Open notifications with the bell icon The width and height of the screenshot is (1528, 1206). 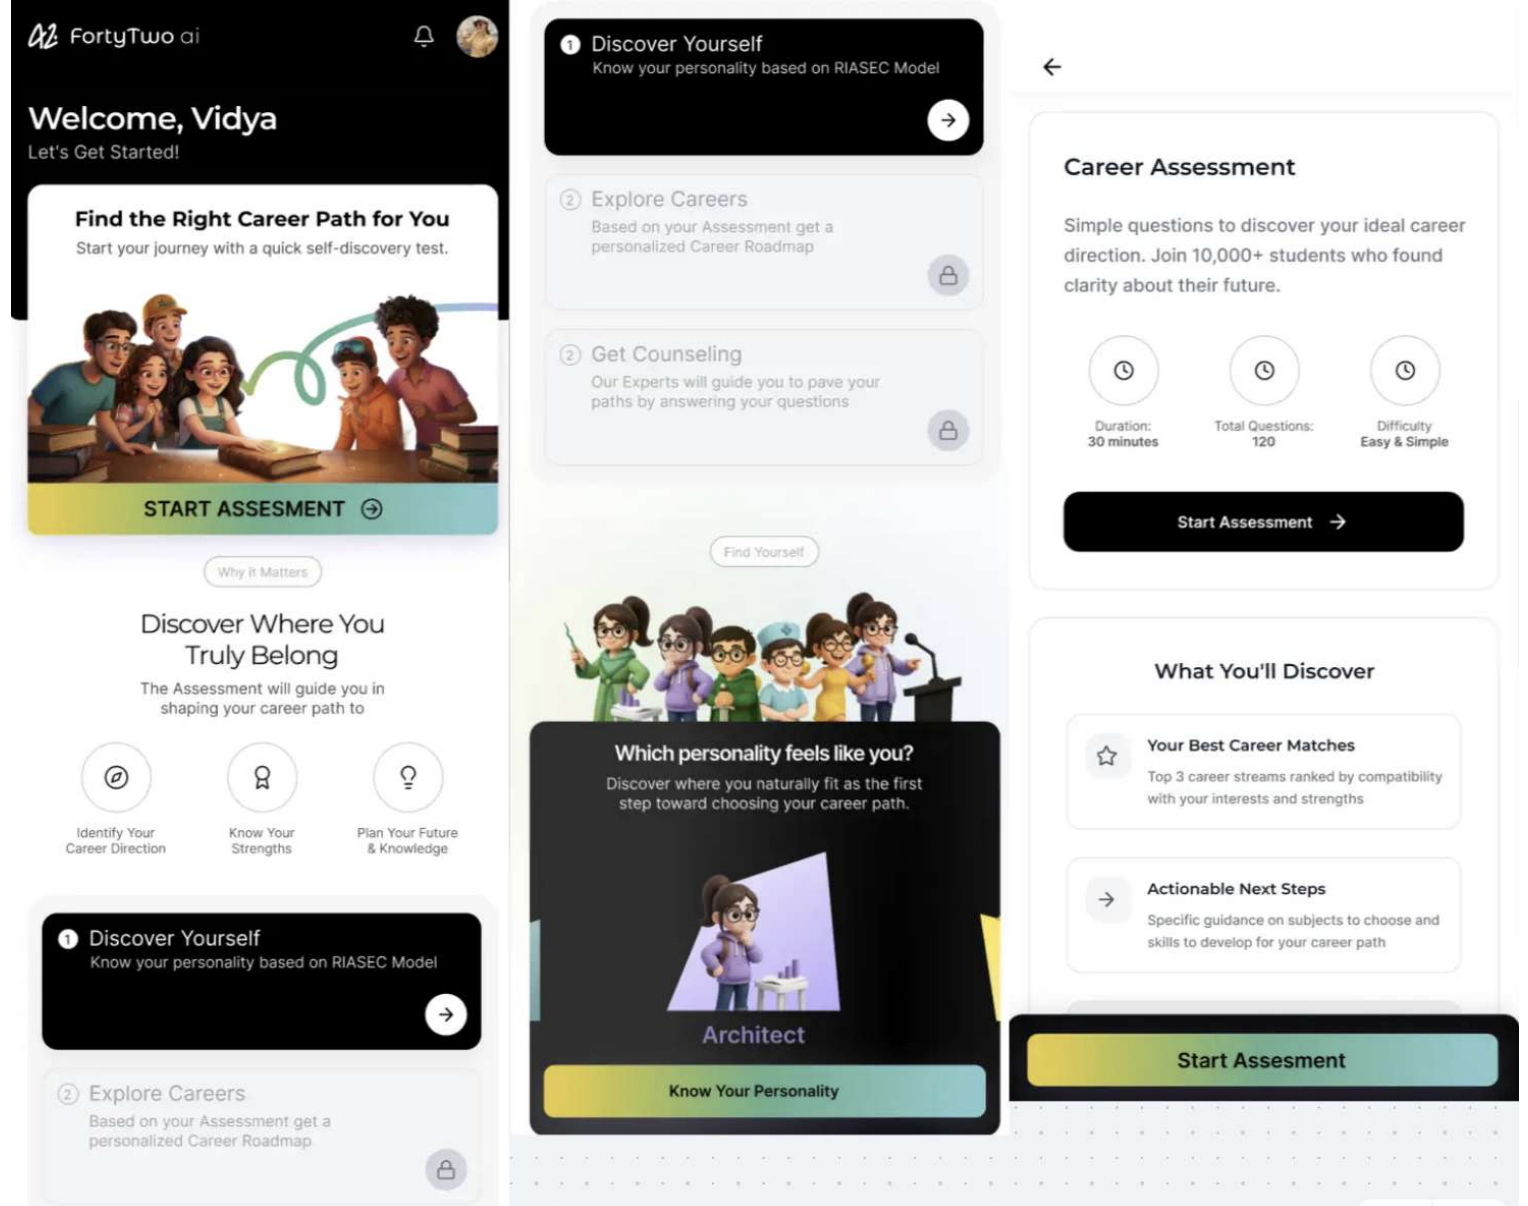tap(424, 37)
